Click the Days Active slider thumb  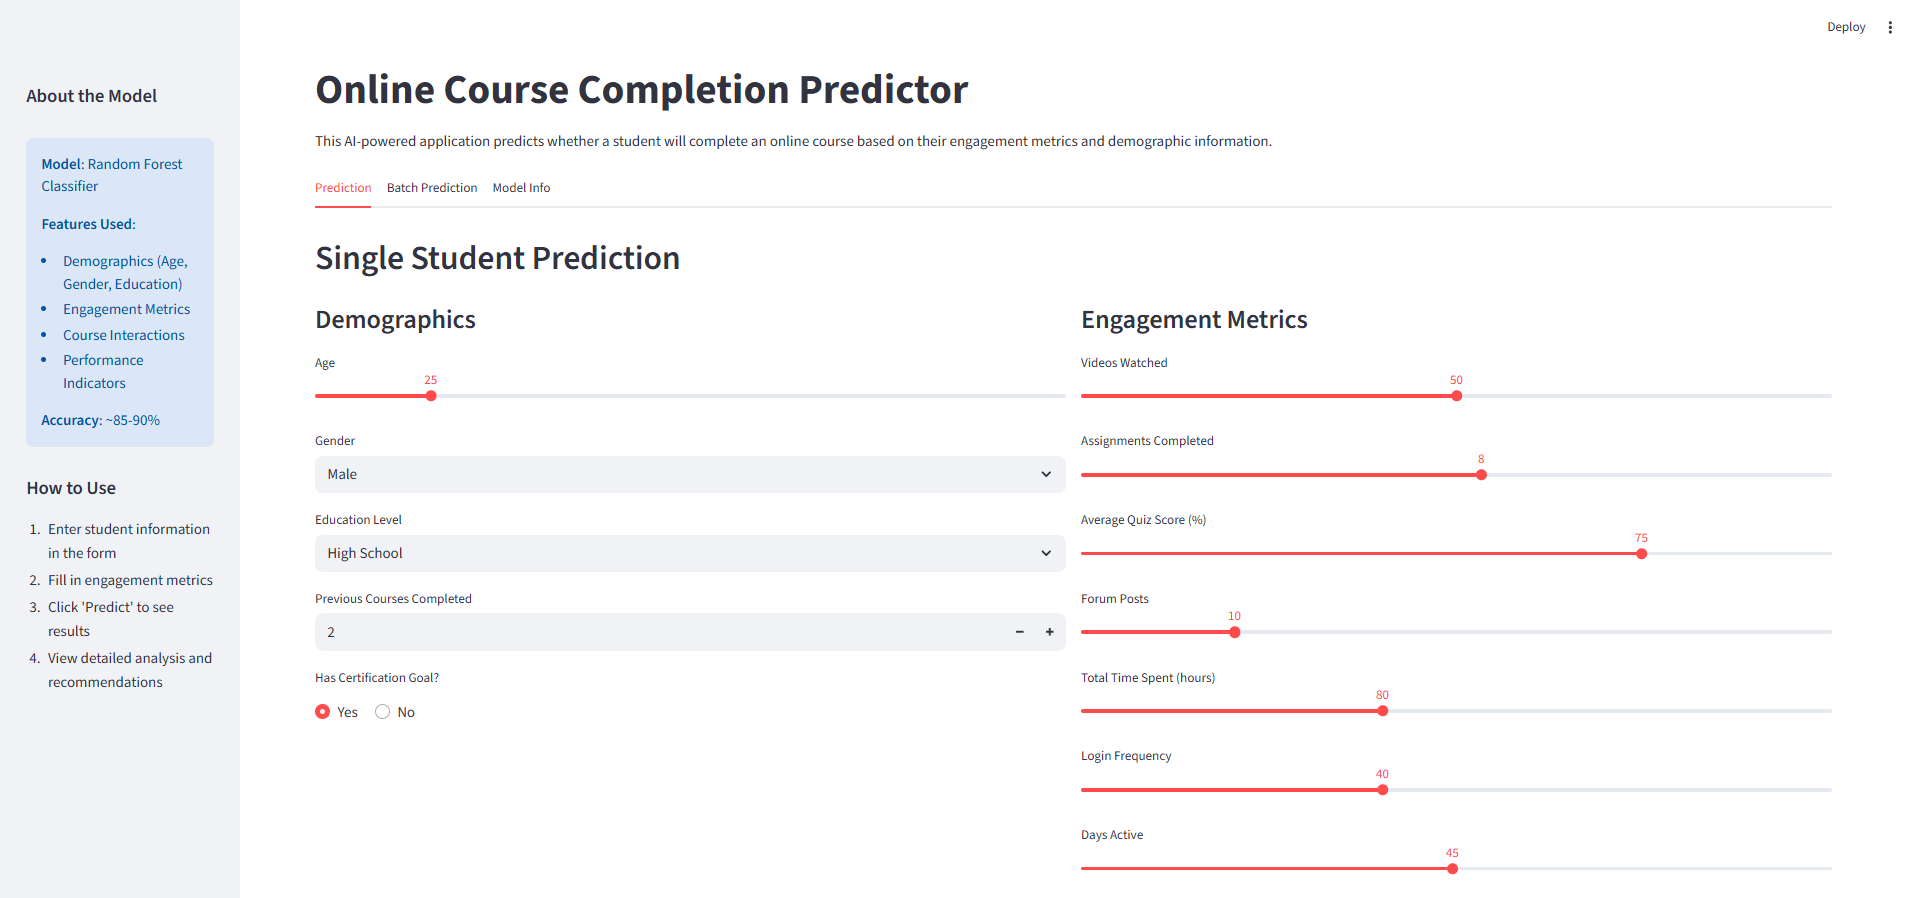pos(1452,869)
